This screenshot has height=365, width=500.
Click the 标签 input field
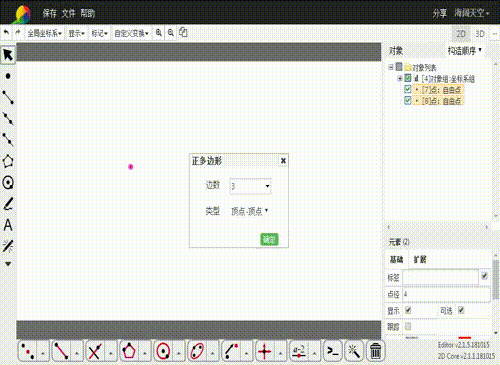click(x=440, y=277)
